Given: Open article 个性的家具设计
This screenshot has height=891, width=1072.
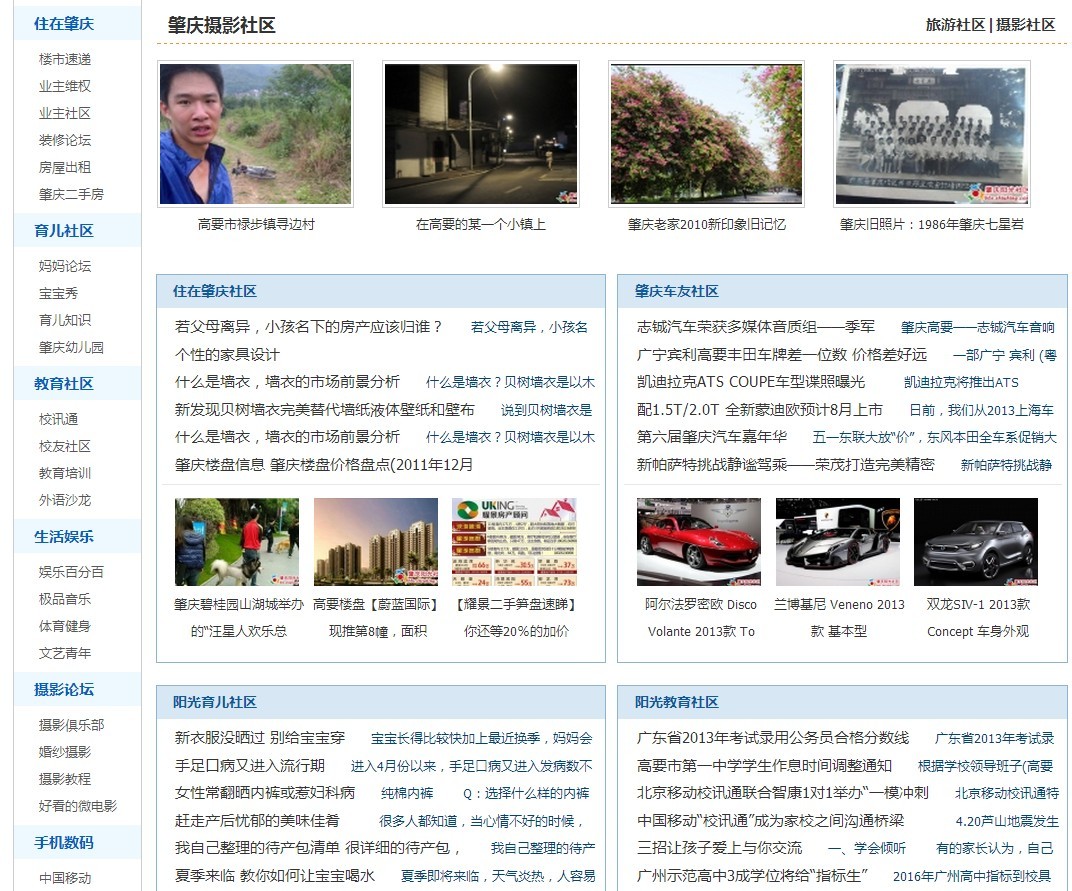Looking at the screenshot, I should [227, 355].
